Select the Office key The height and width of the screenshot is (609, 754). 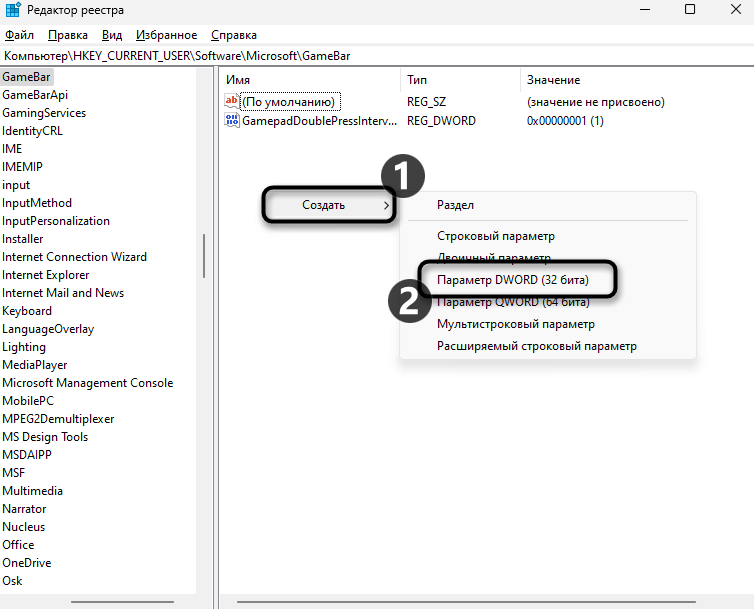click(x=18, y=545)
